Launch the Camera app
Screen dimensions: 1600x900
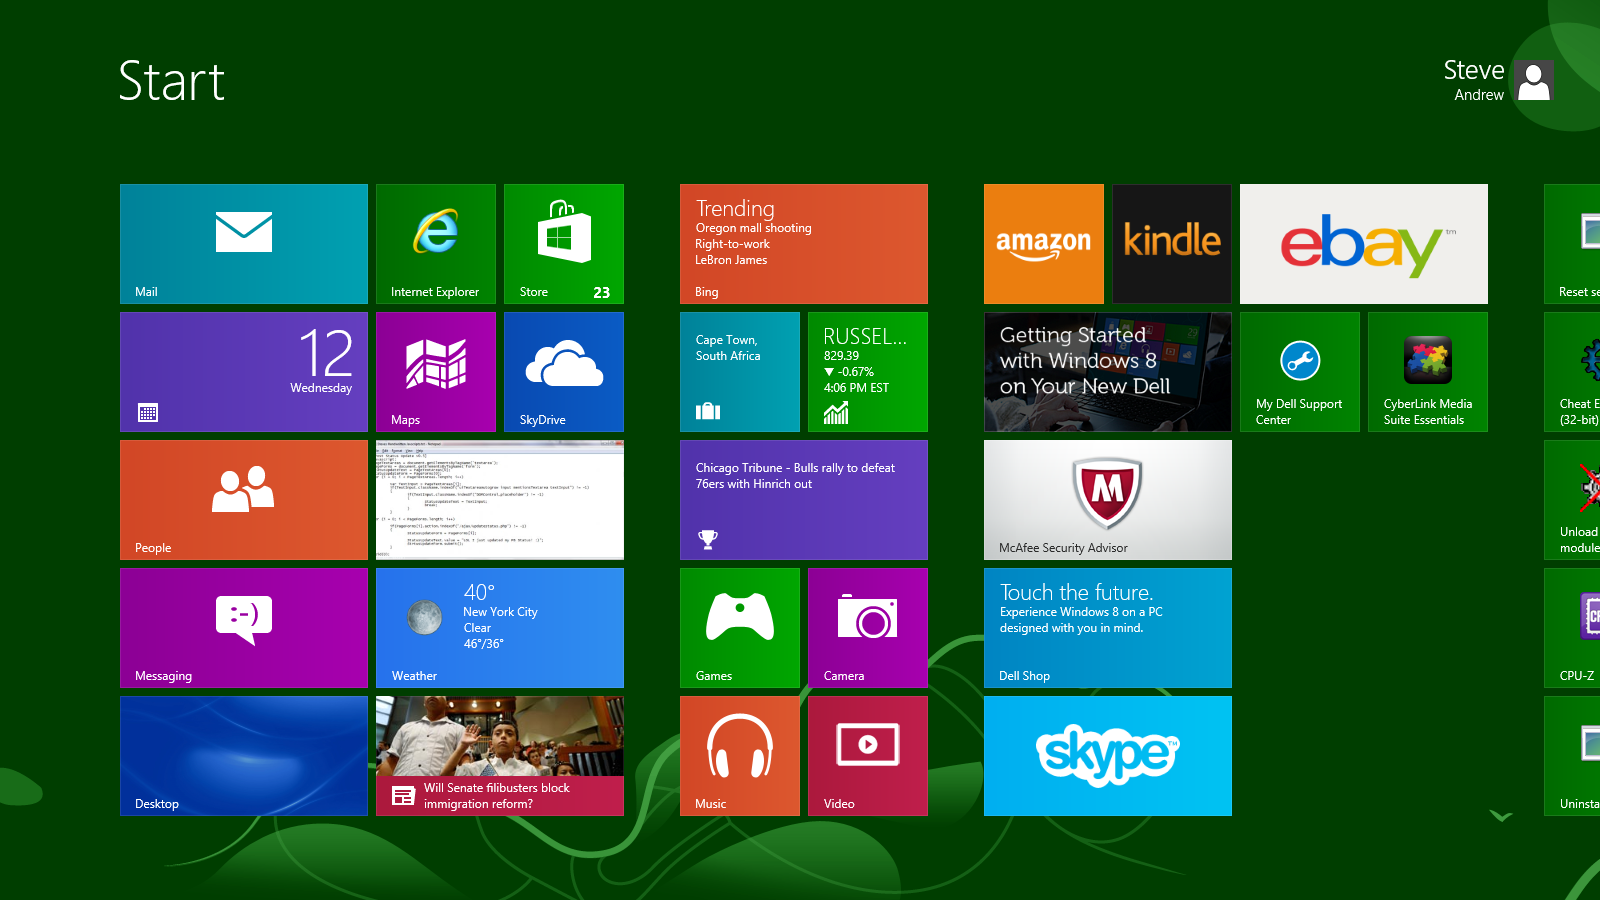(x=866, y=627)
